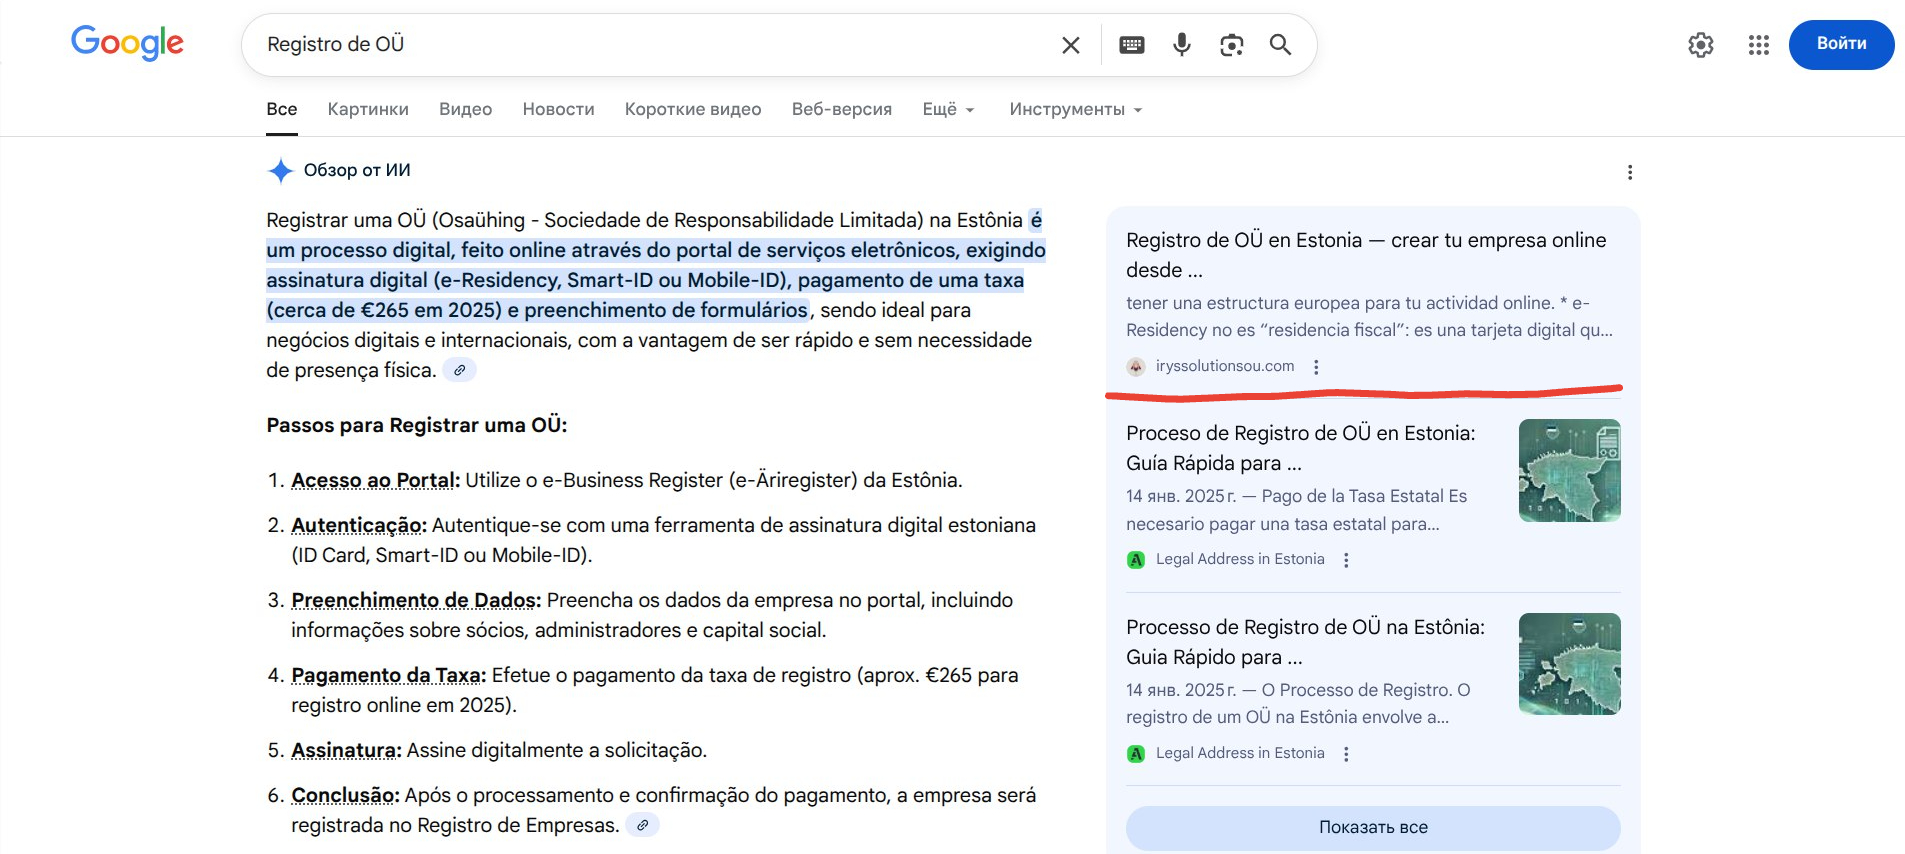The width and height of the screenshot is (1905, 854).
Task: Clear the search query with the X icon
Action: coord(1070,45)
